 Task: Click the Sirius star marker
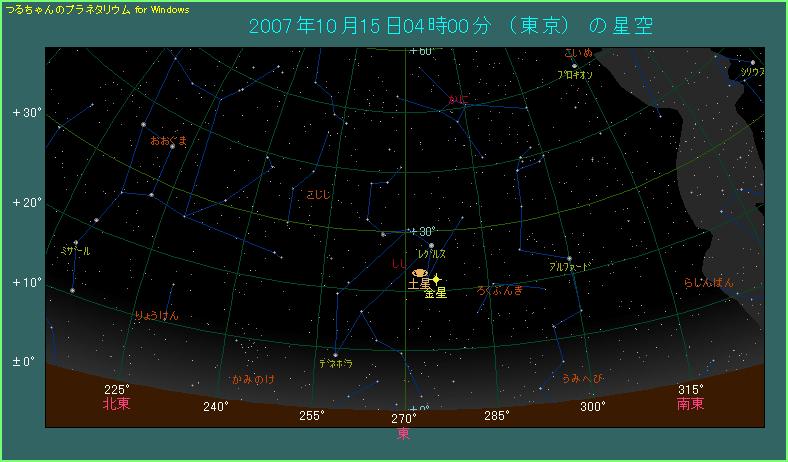point(751,63)
